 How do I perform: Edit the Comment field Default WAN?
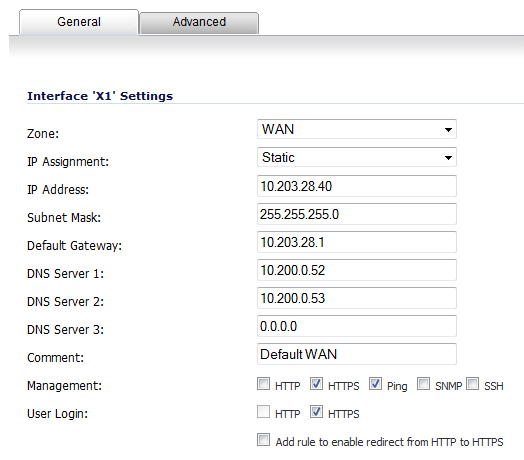point(357,354)
